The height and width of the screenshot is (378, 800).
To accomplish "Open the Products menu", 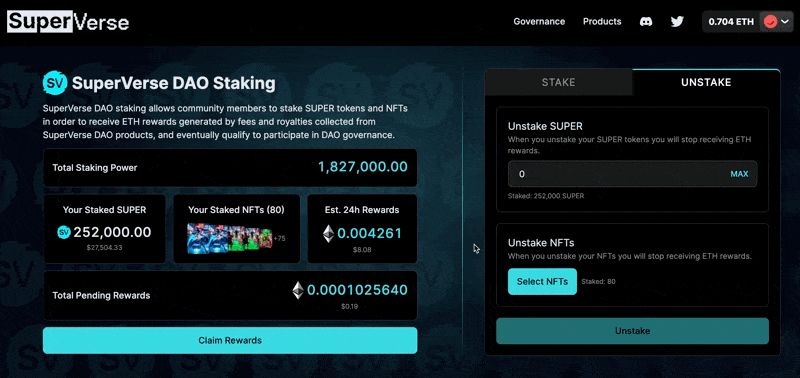I will point(602,21).
